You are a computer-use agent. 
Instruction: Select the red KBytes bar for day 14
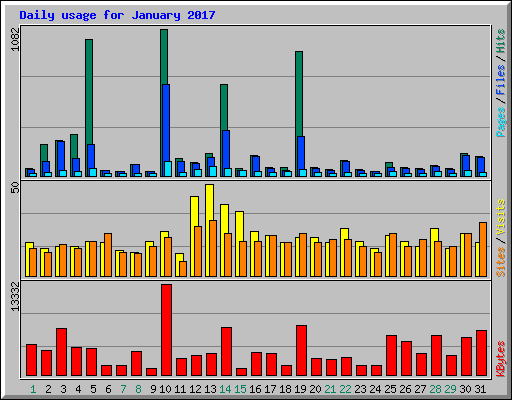pos(226,352)
